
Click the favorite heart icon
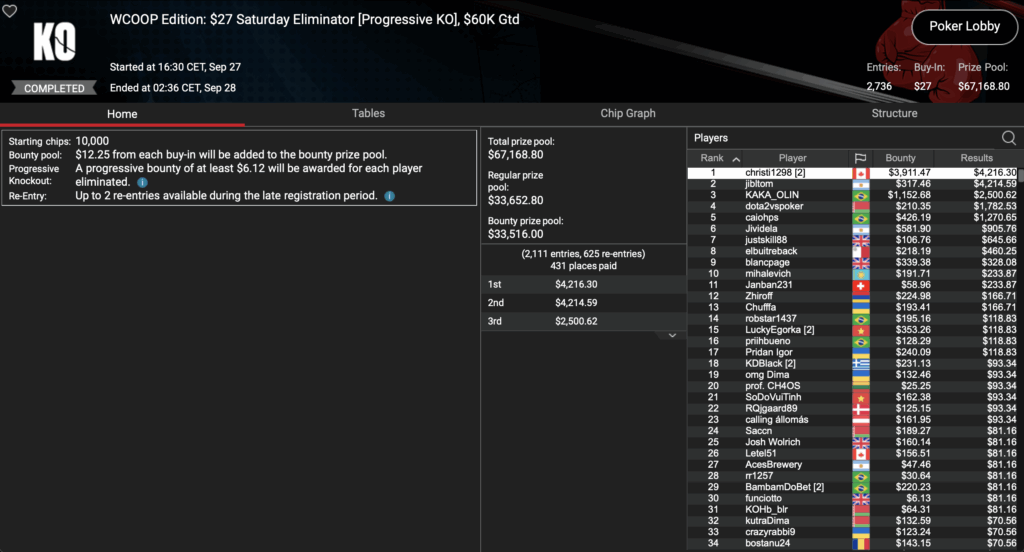(x=11, y=12)
